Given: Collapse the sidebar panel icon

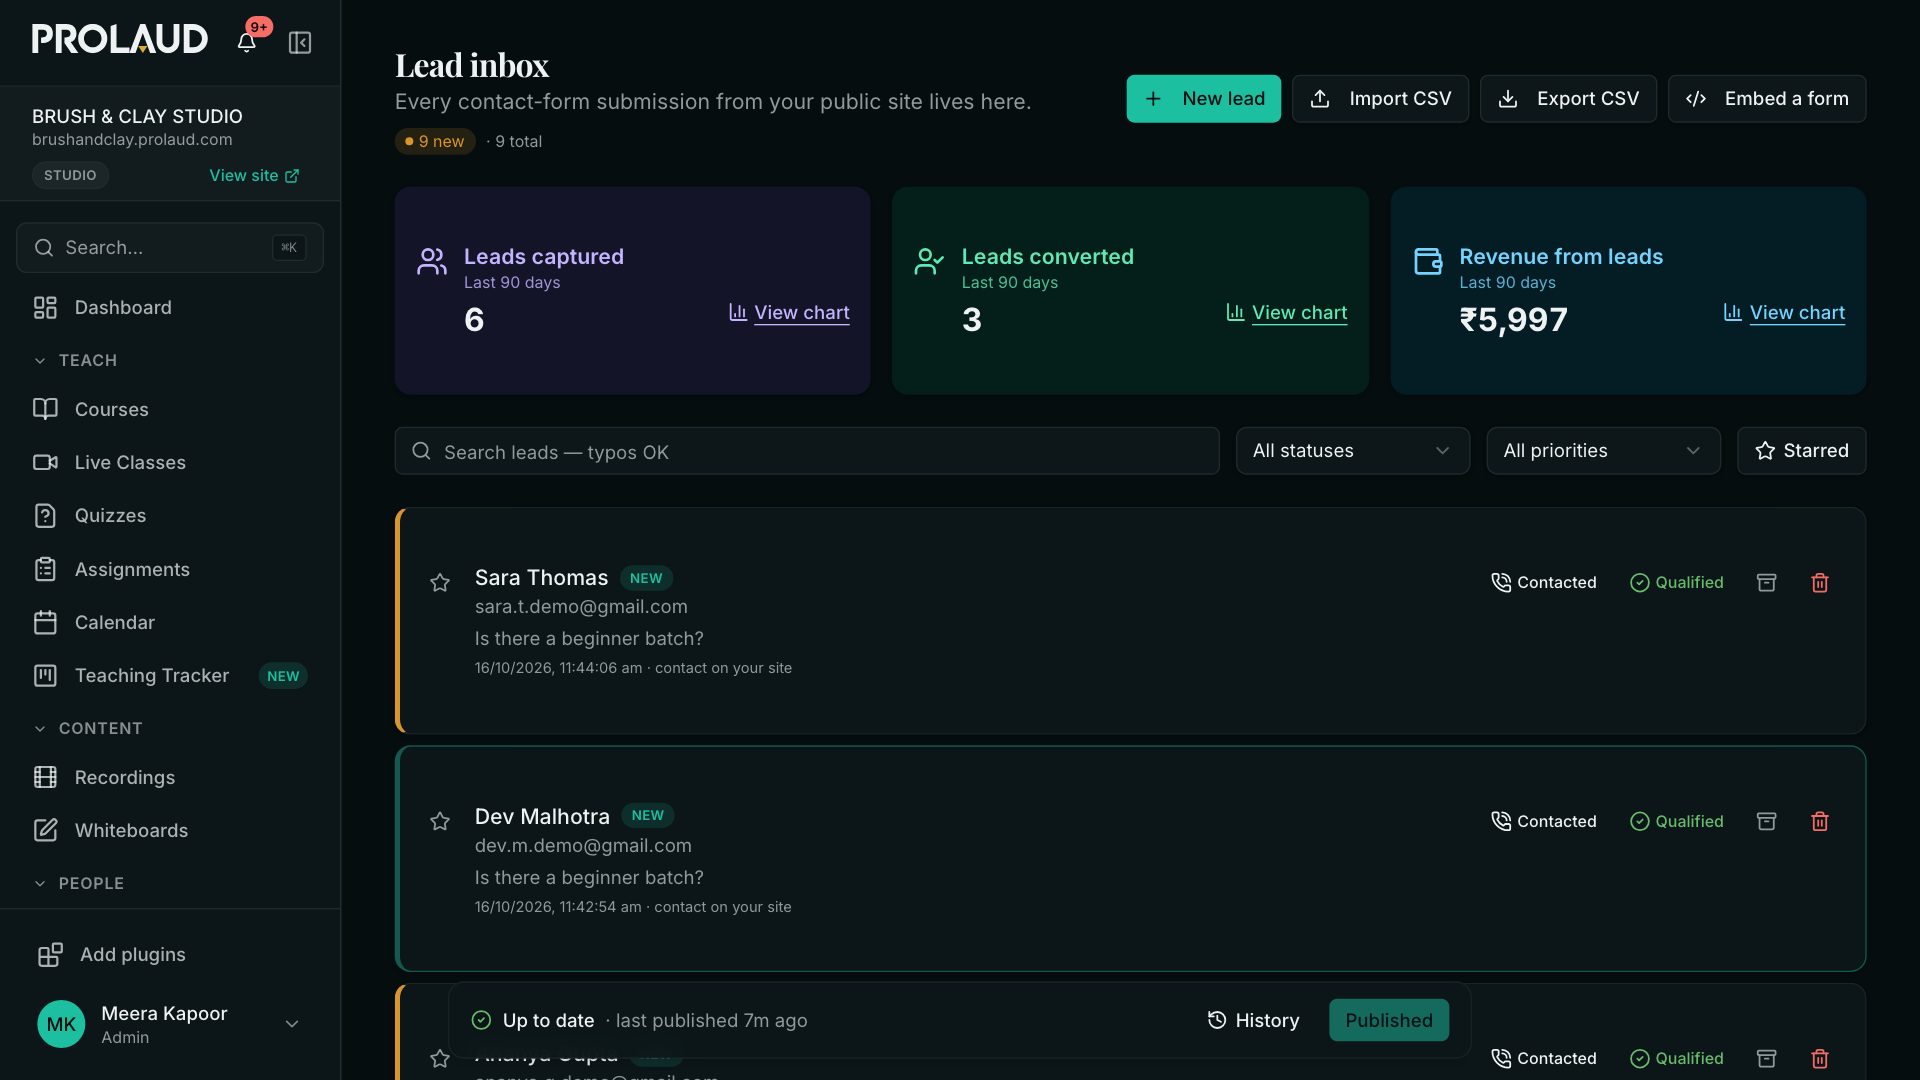Looking at the screenshot, I should [300, 42].
